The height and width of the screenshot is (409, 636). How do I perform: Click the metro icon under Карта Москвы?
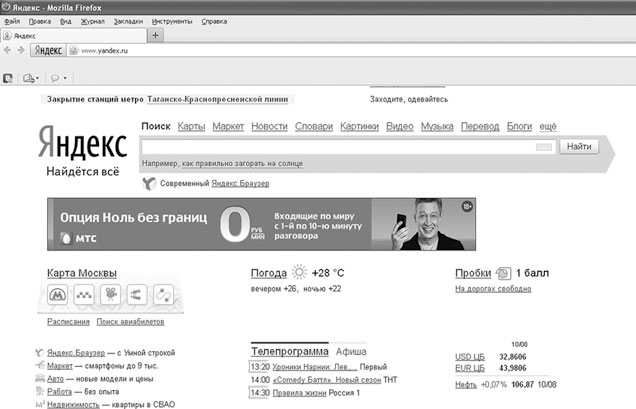59,295
